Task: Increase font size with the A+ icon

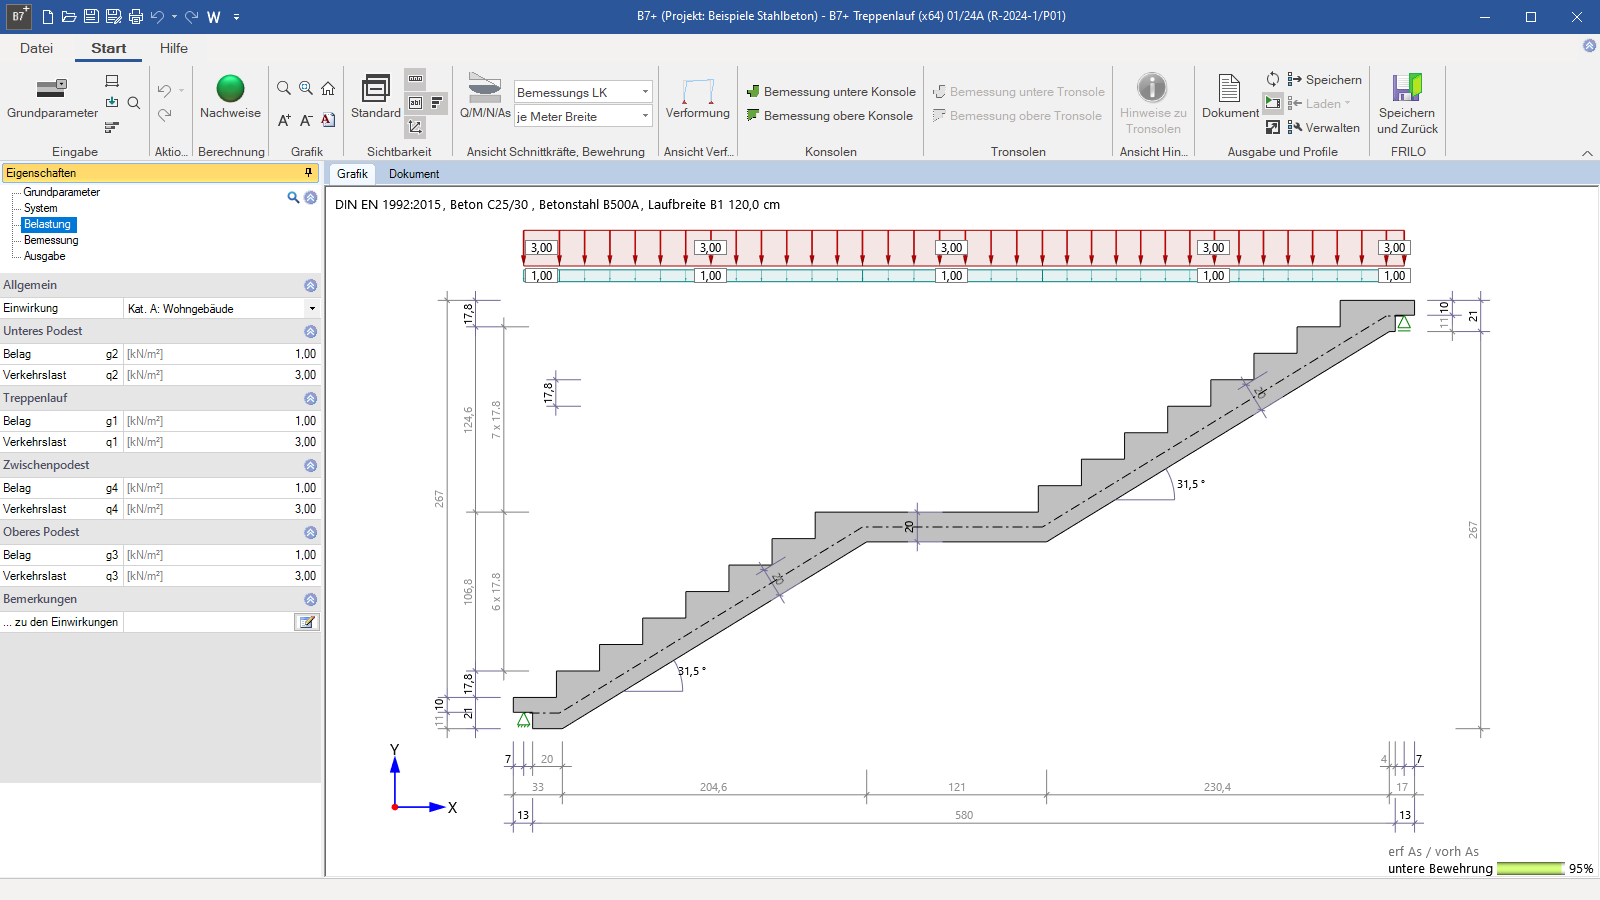Action: pyautogui.click(x=284, y=120)
